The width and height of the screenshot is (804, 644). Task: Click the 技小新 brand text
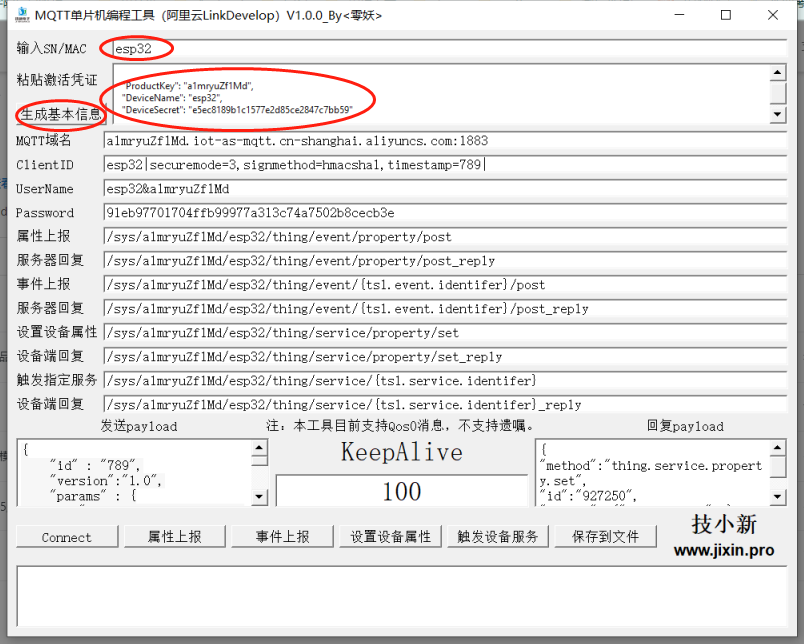[724, 524]
